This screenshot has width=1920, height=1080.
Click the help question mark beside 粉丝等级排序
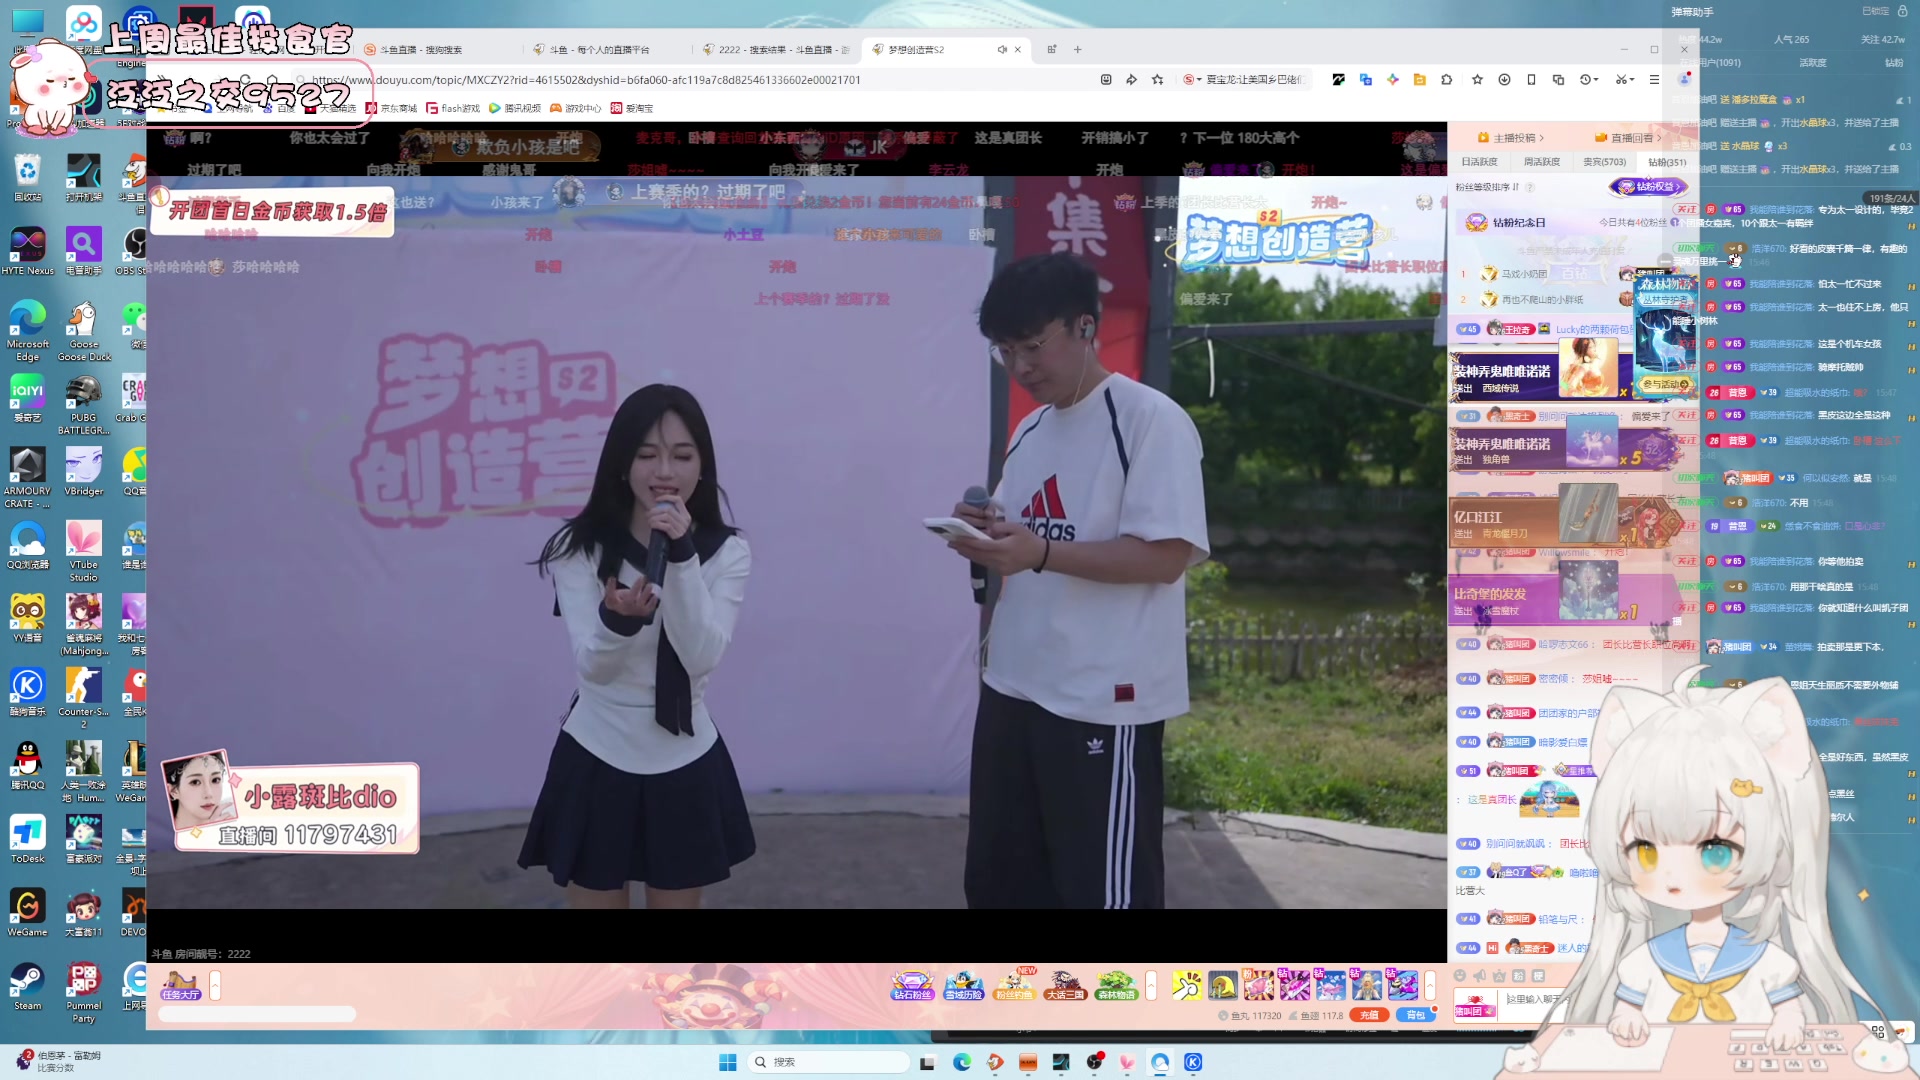(x=1530, y=187)
